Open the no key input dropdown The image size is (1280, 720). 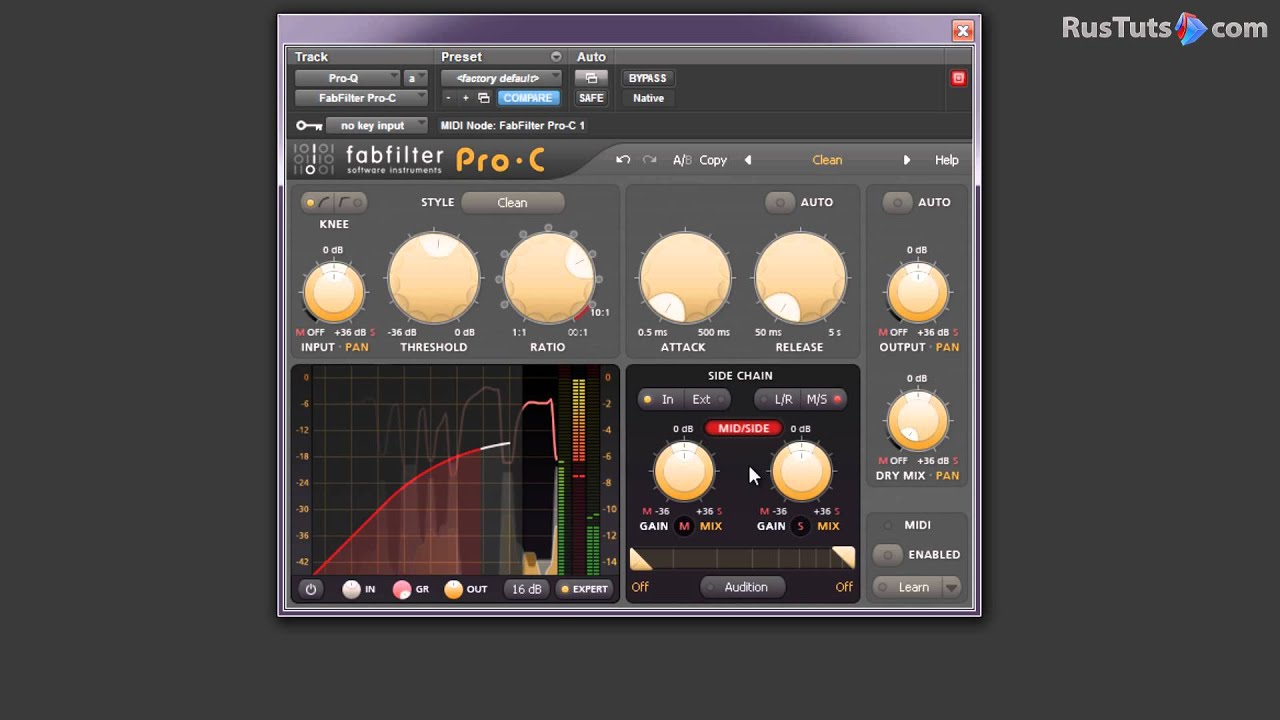(x=377, y=126)
